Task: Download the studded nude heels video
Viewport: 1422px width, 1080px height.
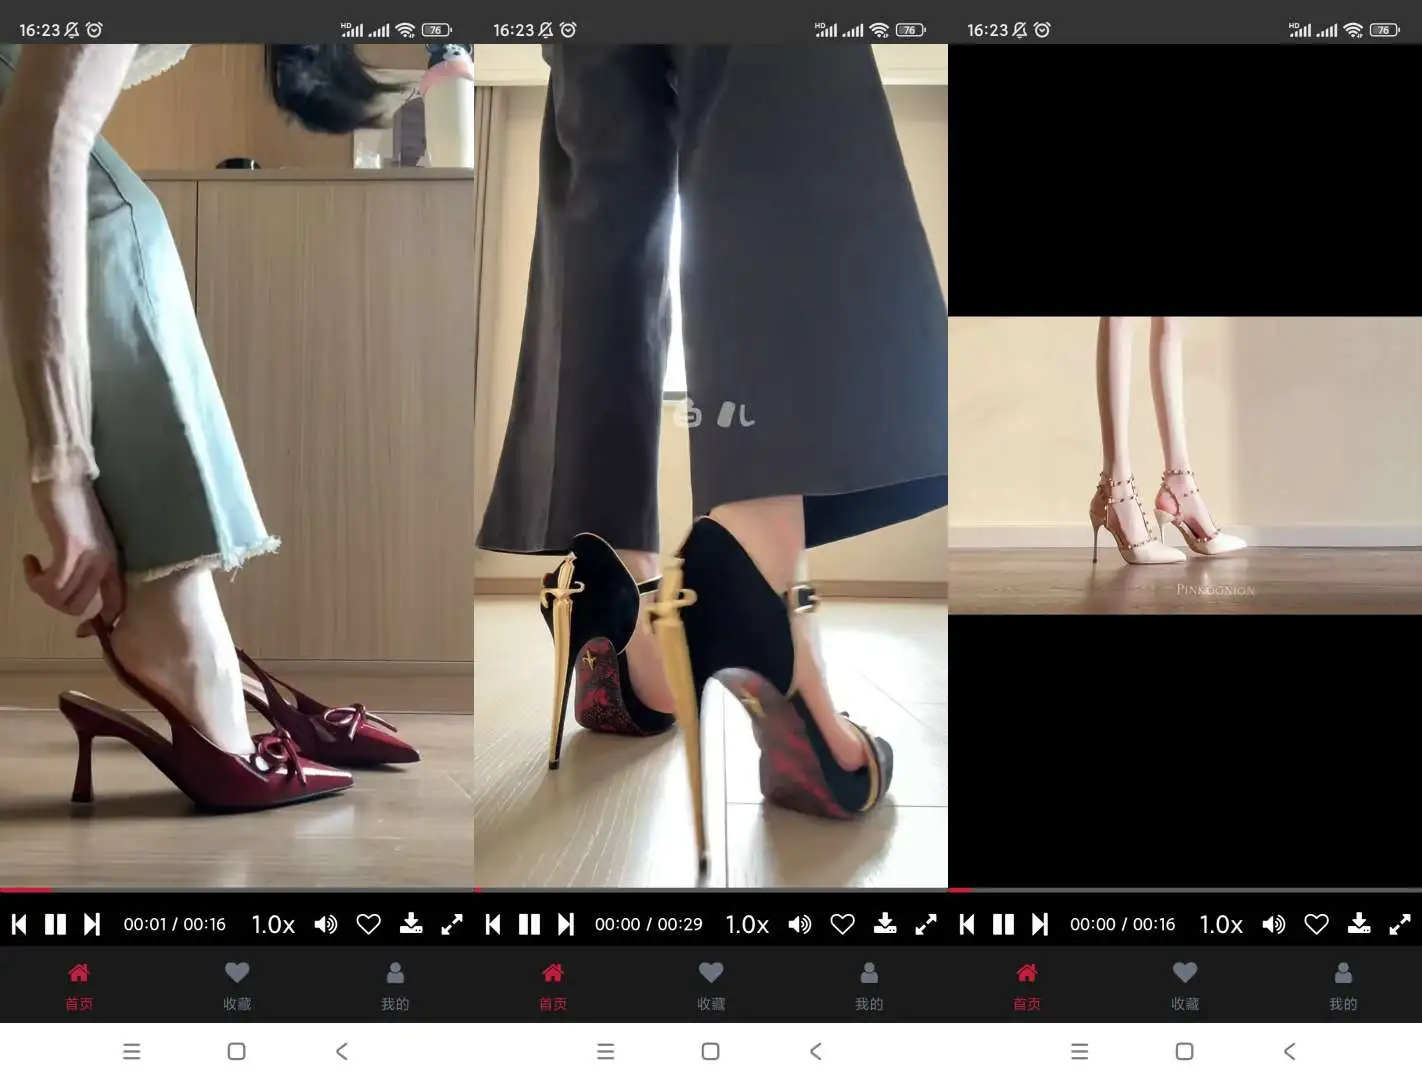Action: click(1359, 924)
